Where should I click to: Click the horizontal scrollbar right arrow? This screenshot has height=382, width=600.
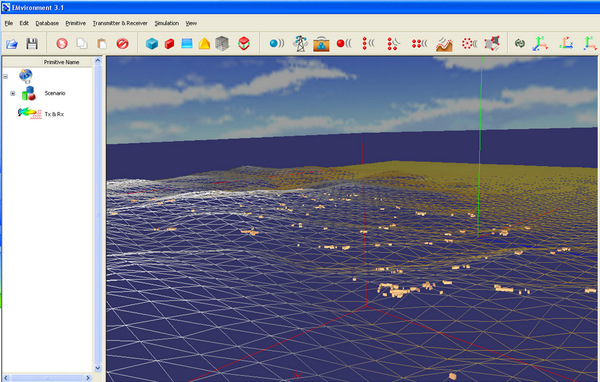point(88,378)
